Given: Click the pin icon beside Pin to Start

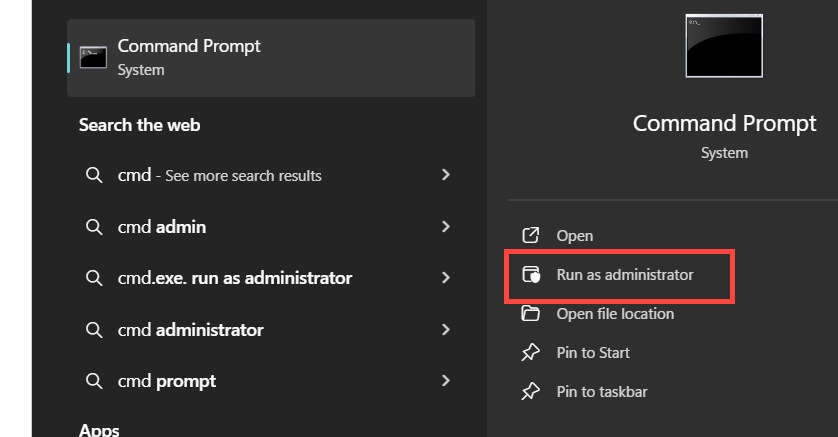Looking at the screenshot, I should pos(531,352).
